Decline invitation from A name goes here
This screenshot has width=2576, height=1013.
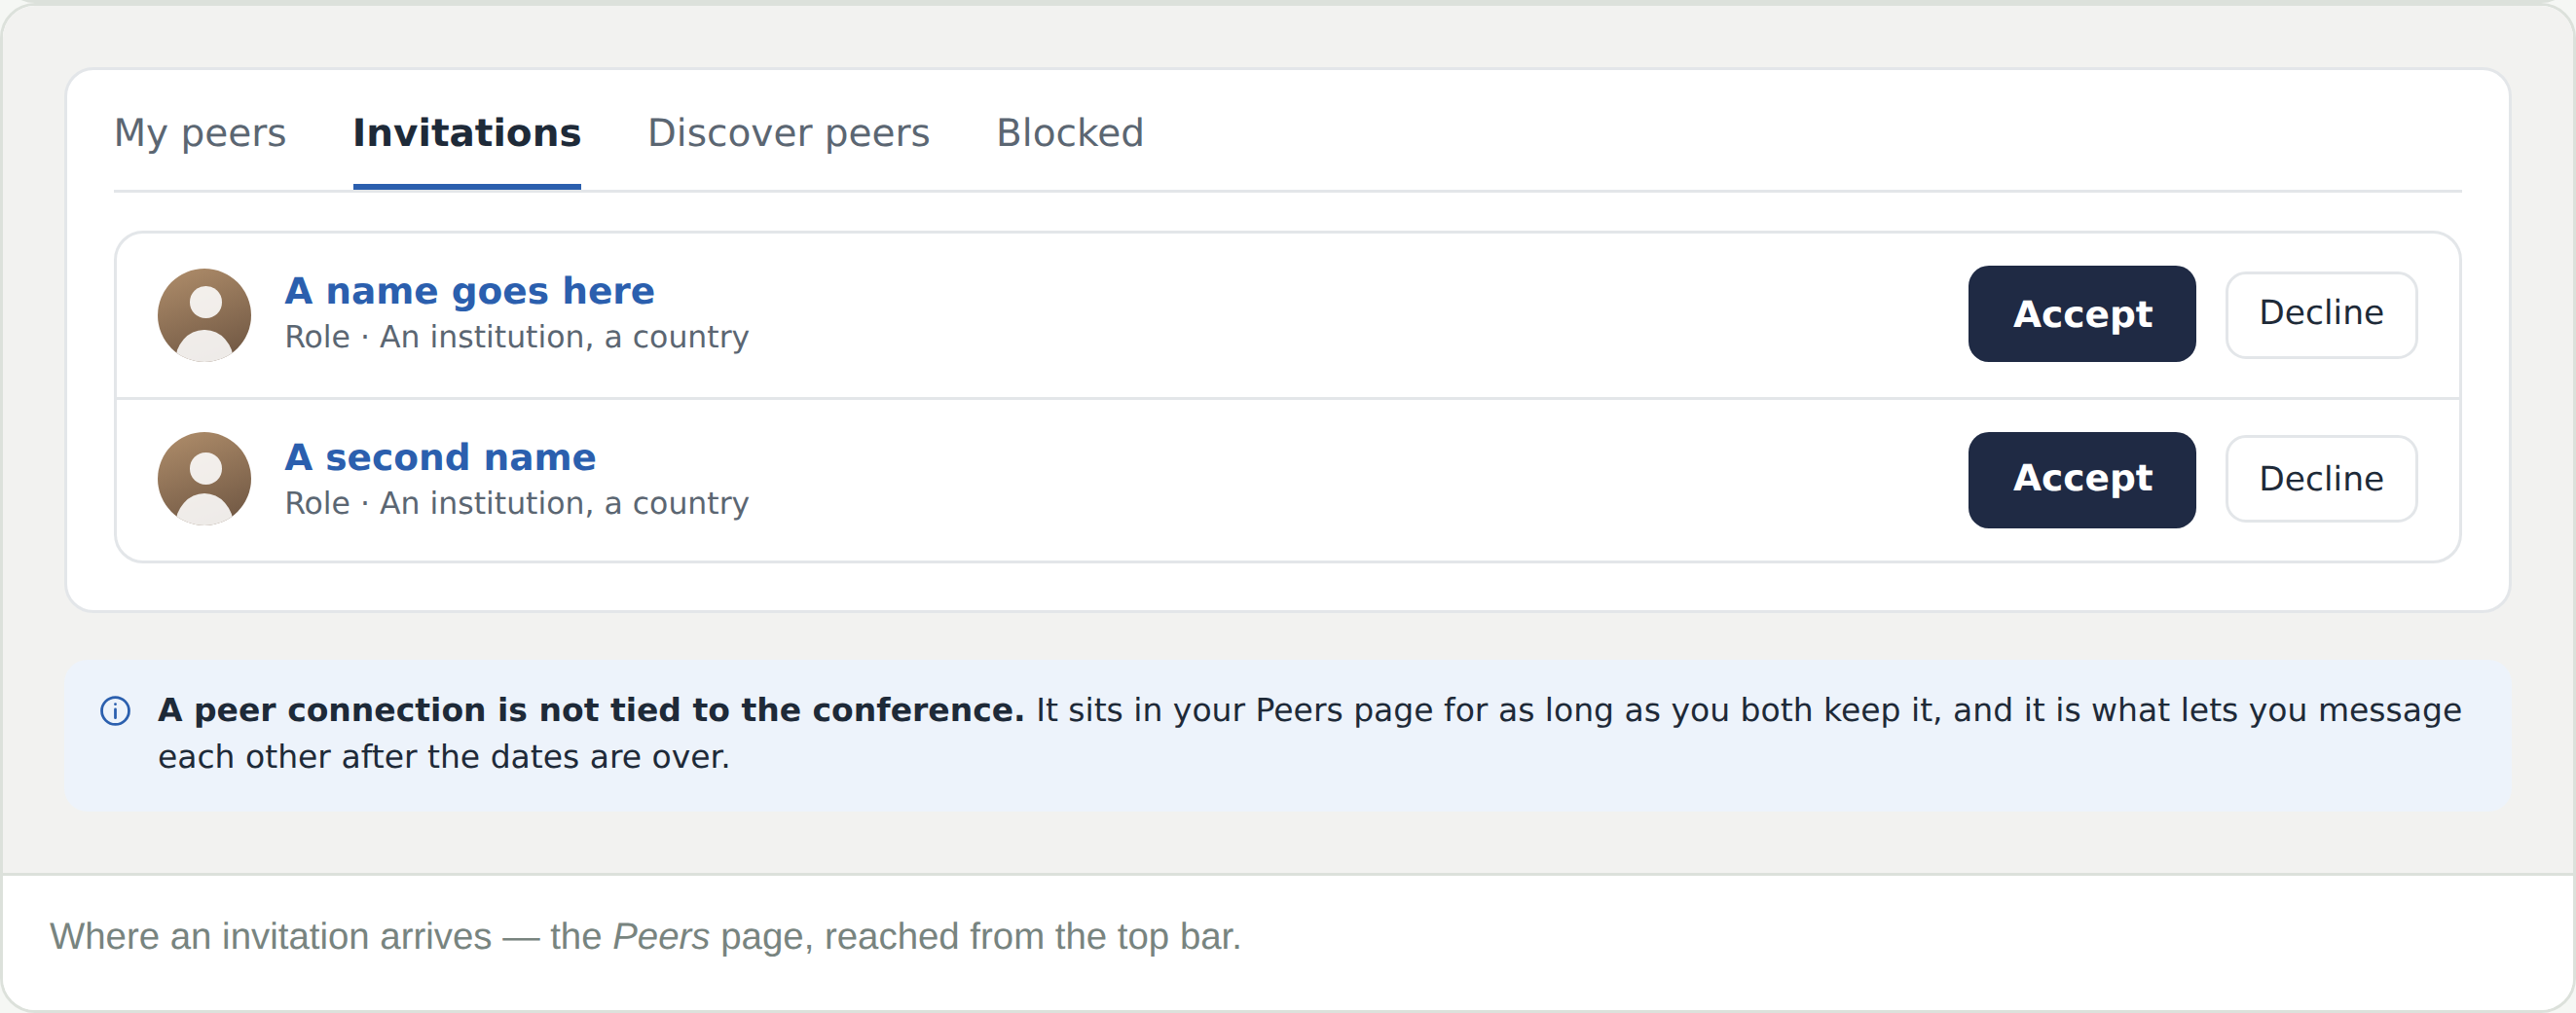click(2321, 314)
